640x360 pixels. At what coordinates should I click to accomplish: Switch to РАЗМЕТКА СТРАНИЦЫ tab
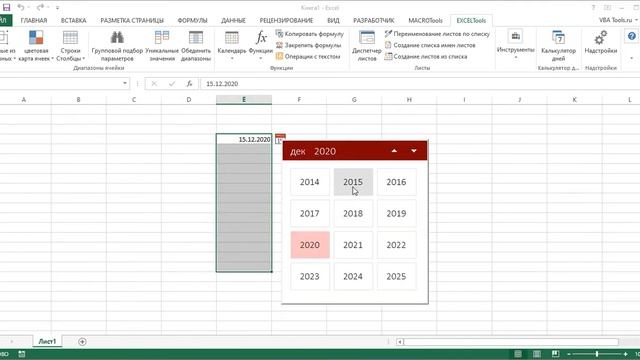click(132, 20)
